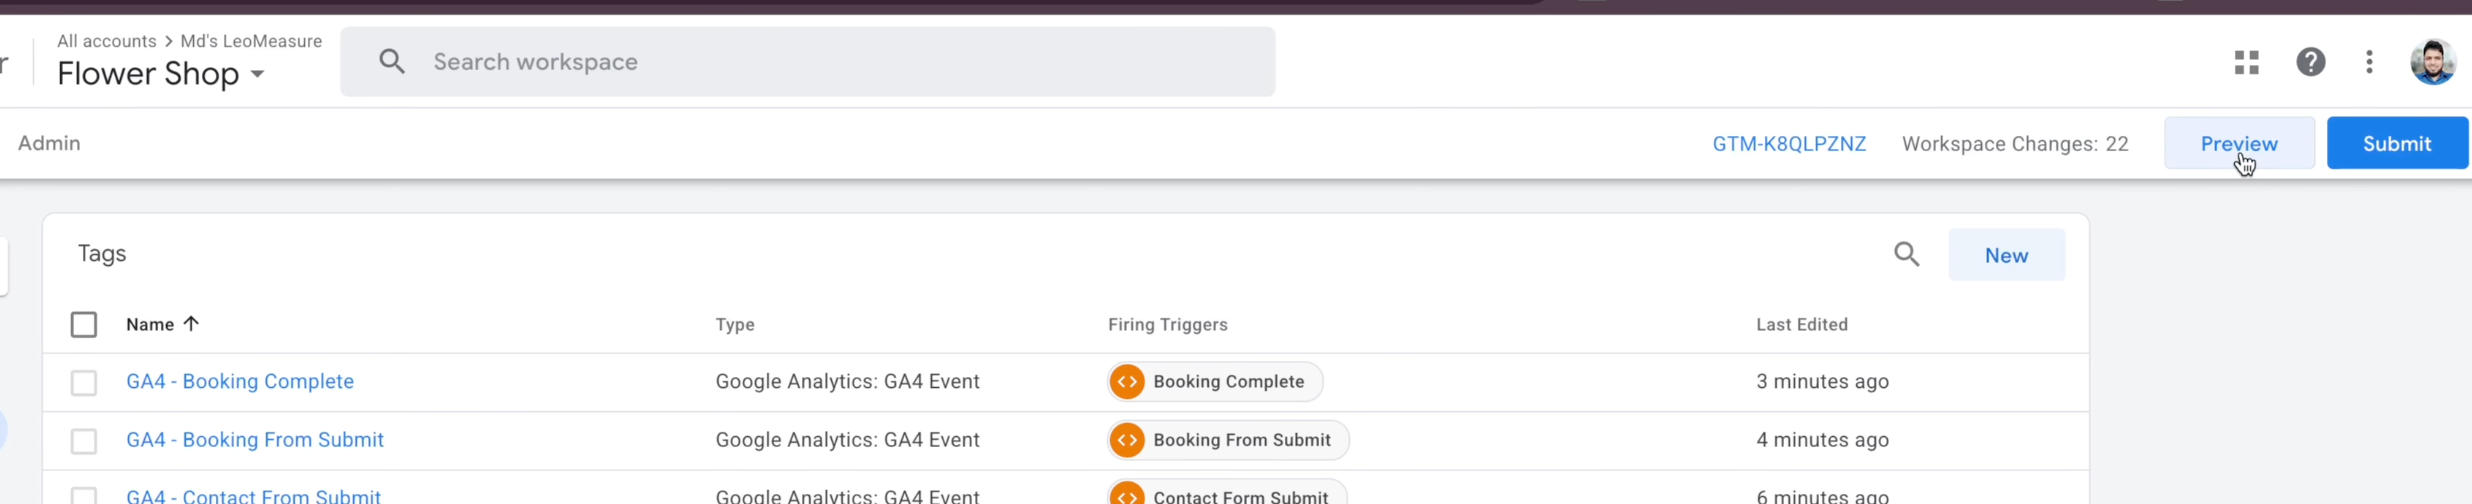Expand the Flower Shop container dropdown
Viewport: 2472px width, 504px height.
(x=258, y=74)
